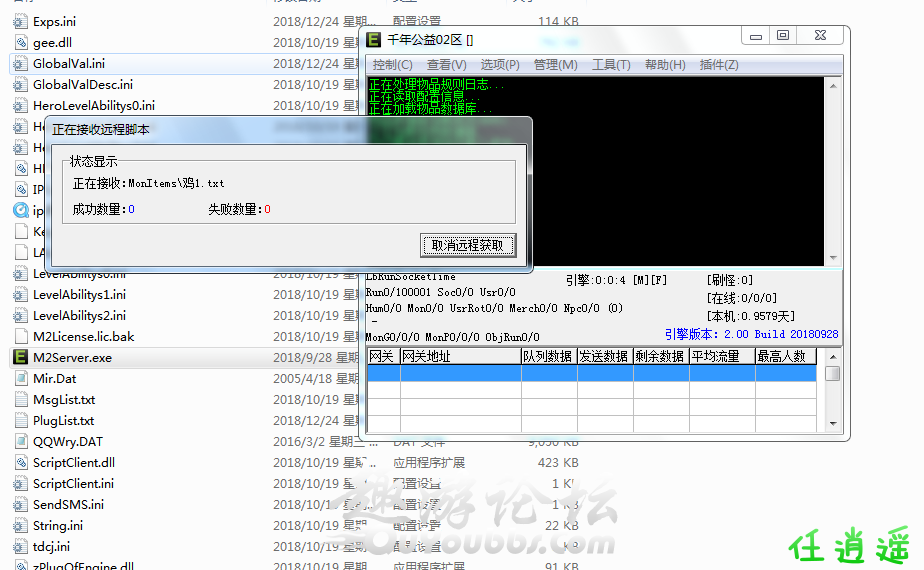Select the Mir.Dat file name
924x570 pixels.
(55, 378)
